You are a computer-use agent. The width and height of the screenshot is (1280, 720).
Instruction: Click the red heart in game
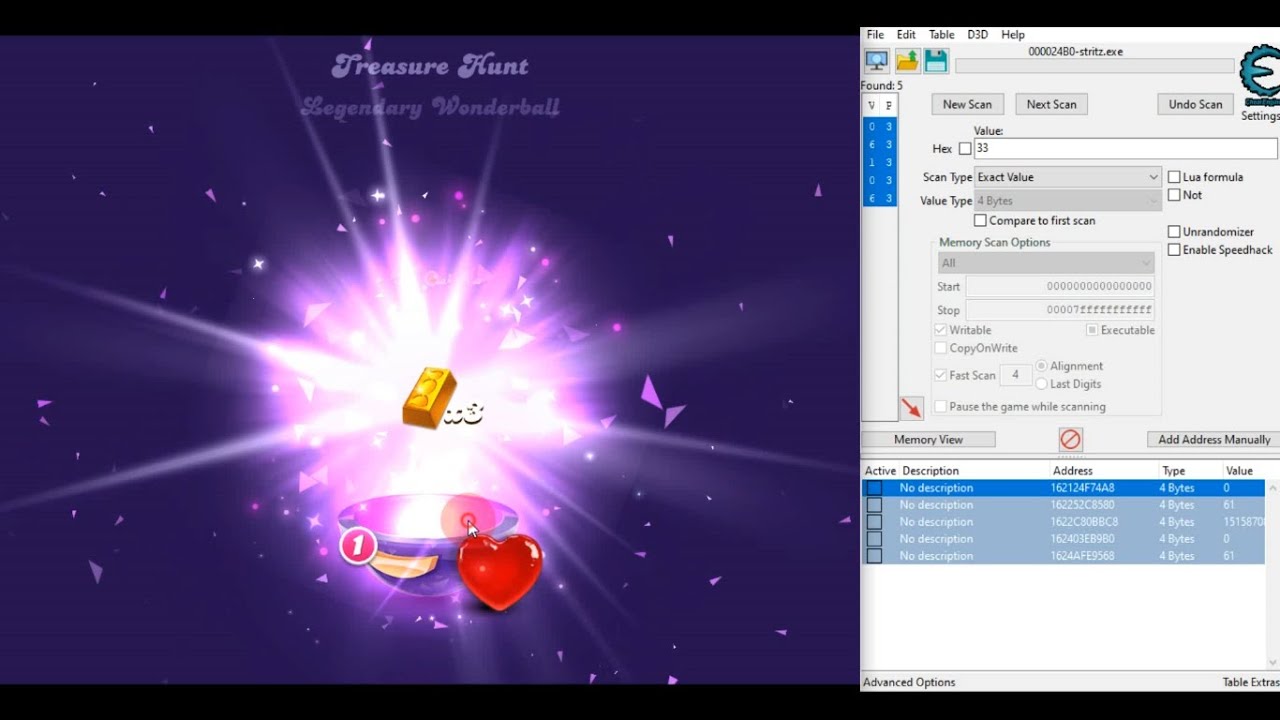pos(500,570)
